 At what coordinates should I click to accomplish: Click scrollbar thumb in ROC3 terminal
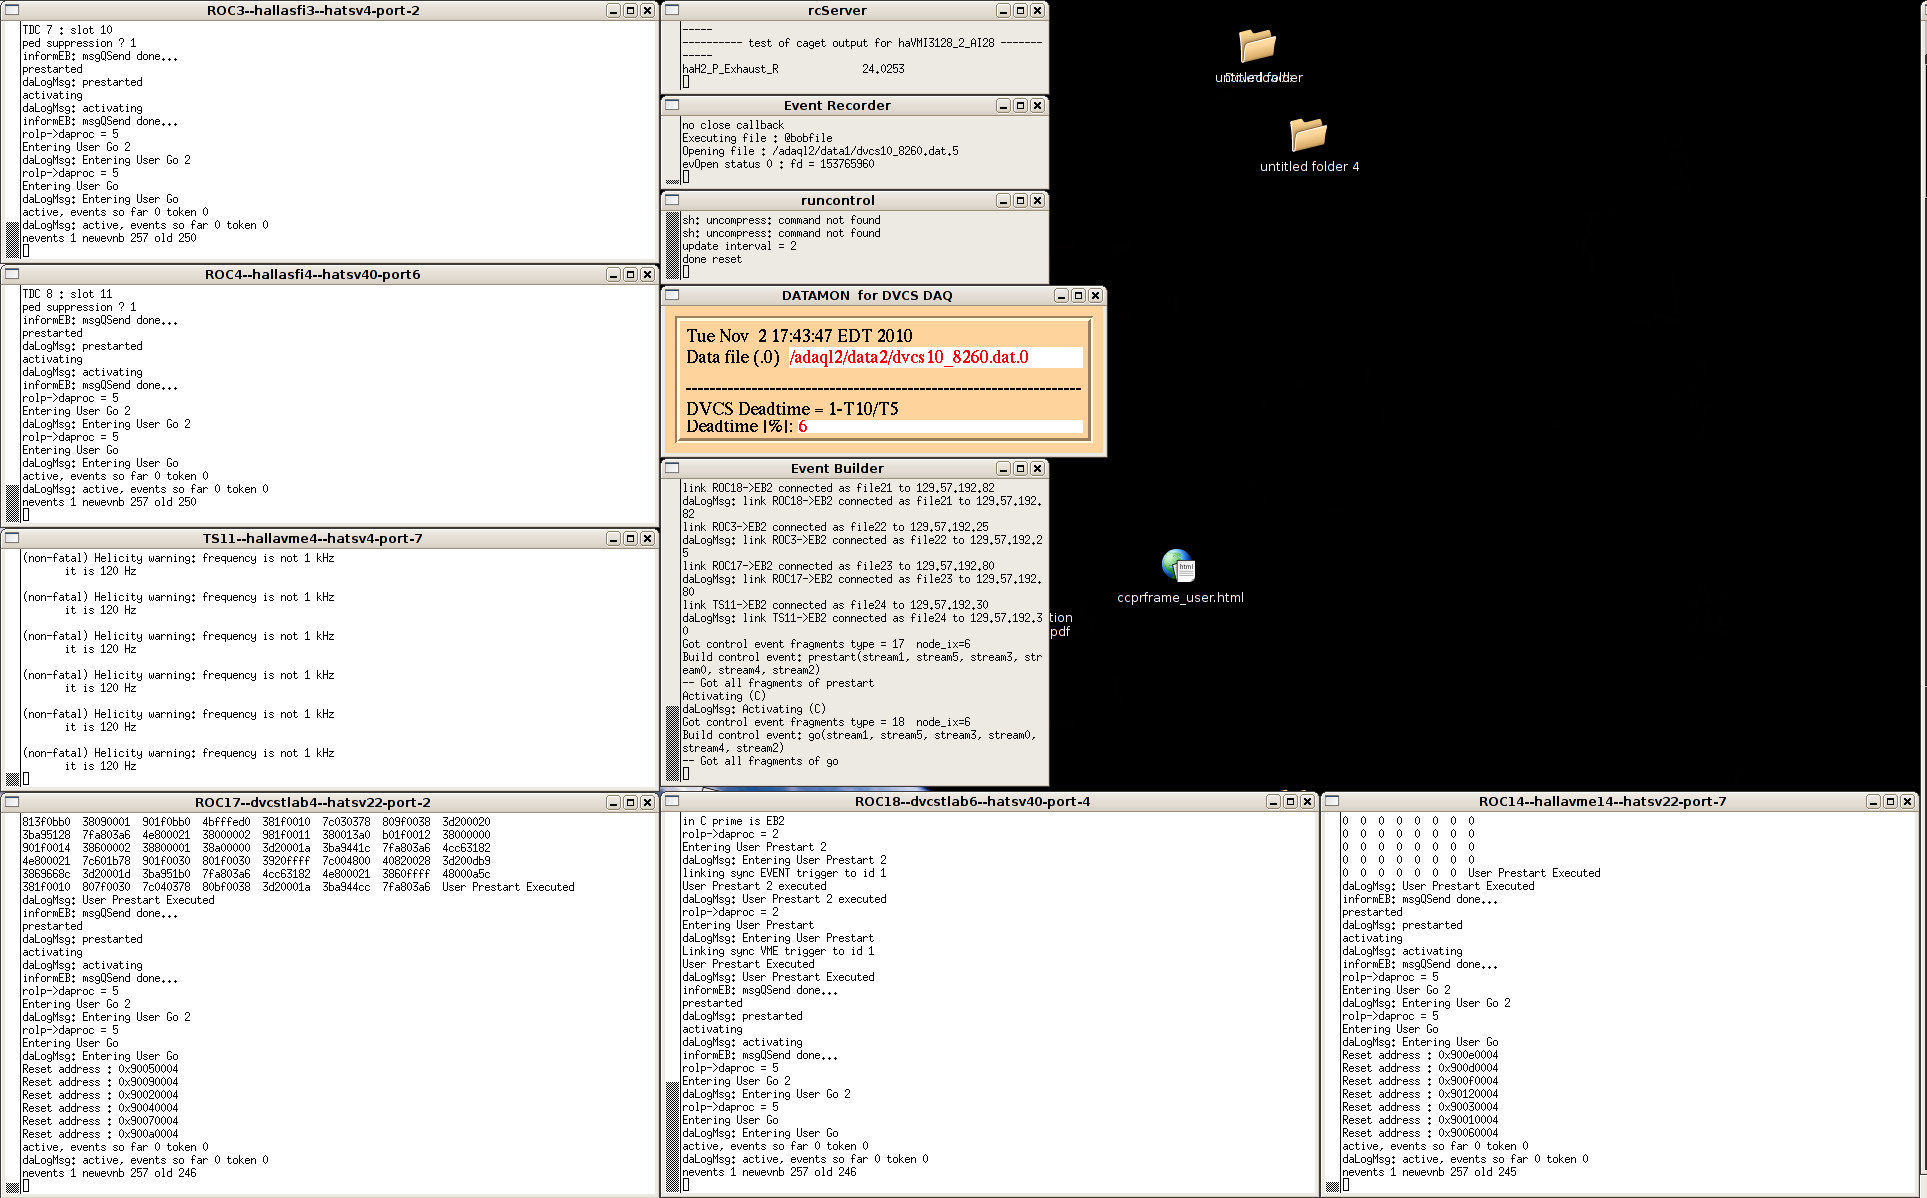tap(13, 238)
